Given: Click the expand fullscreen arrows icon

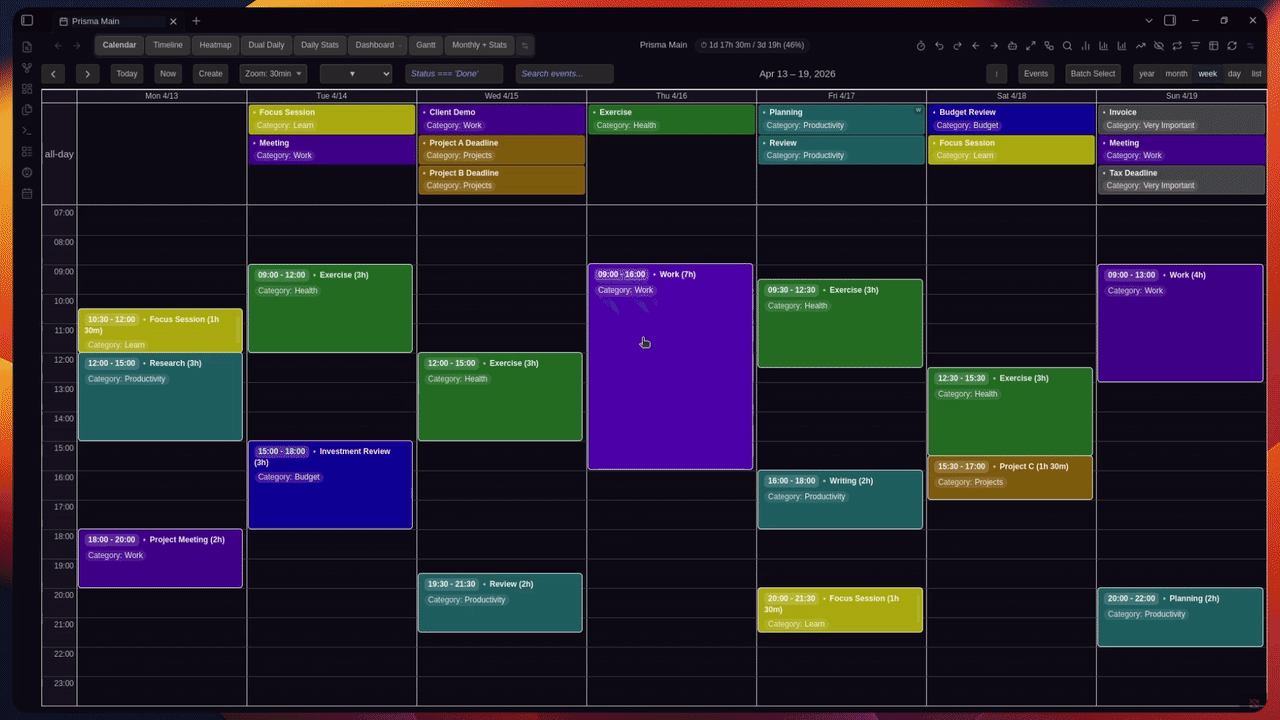Looking at the screenshot, I should (1031, 46).
